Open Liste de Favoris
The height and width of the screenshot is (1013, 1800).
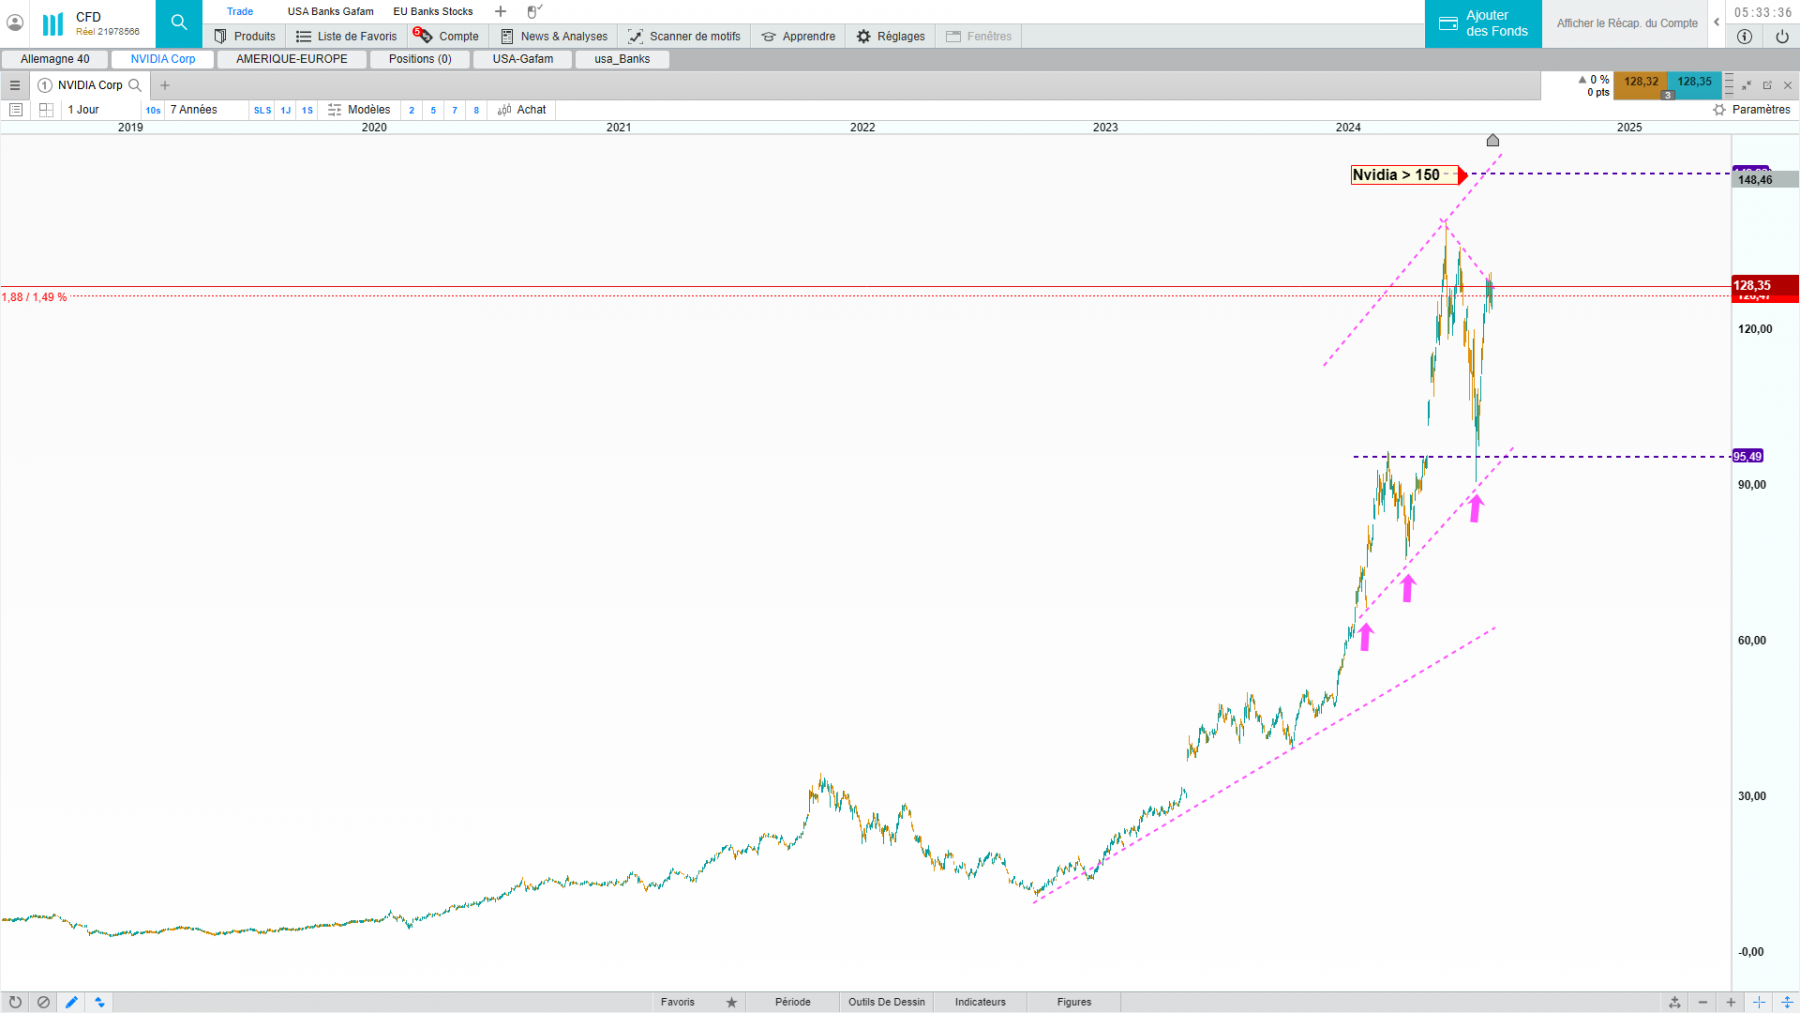tap(346, 36)
